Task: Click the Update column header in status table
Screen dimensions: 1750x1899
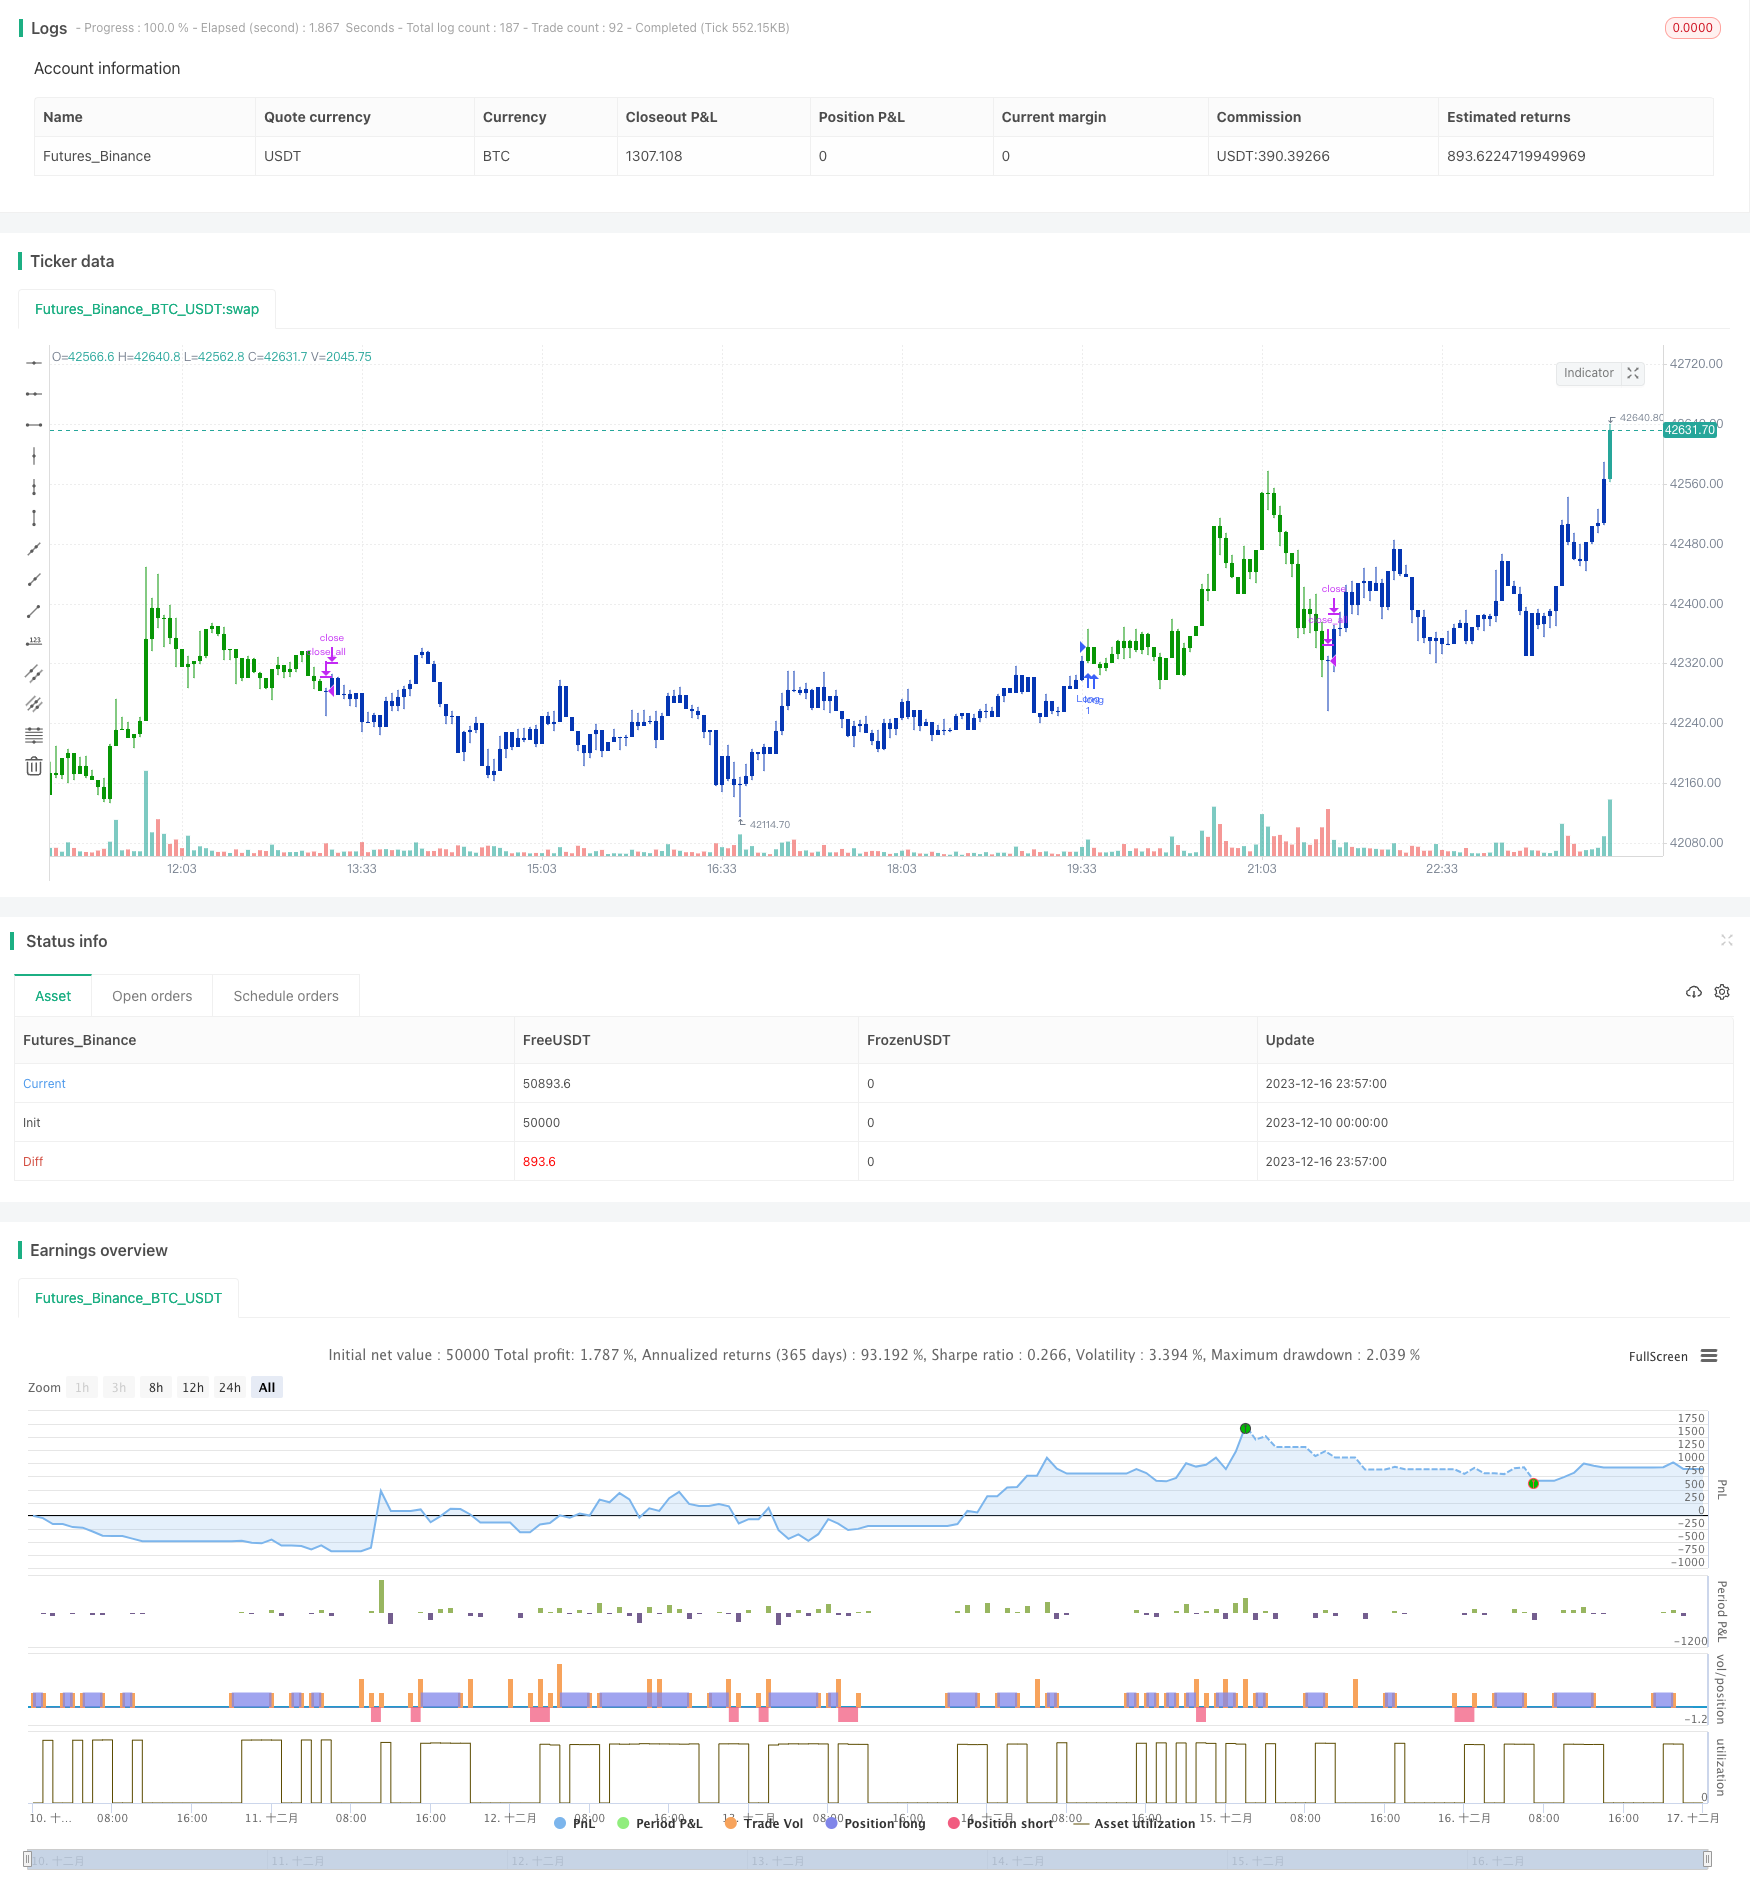Action: coord(1290,1040)
